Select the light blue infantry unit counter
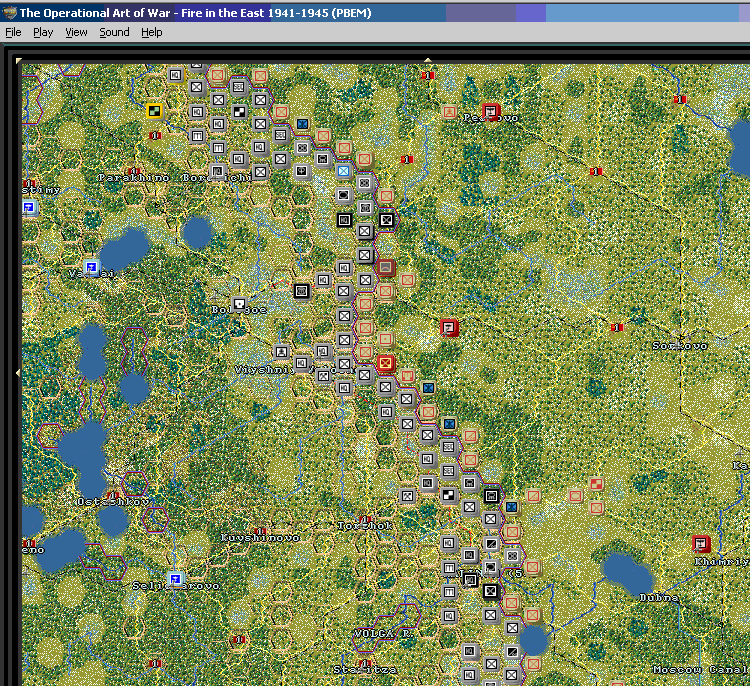 [343, 171]
